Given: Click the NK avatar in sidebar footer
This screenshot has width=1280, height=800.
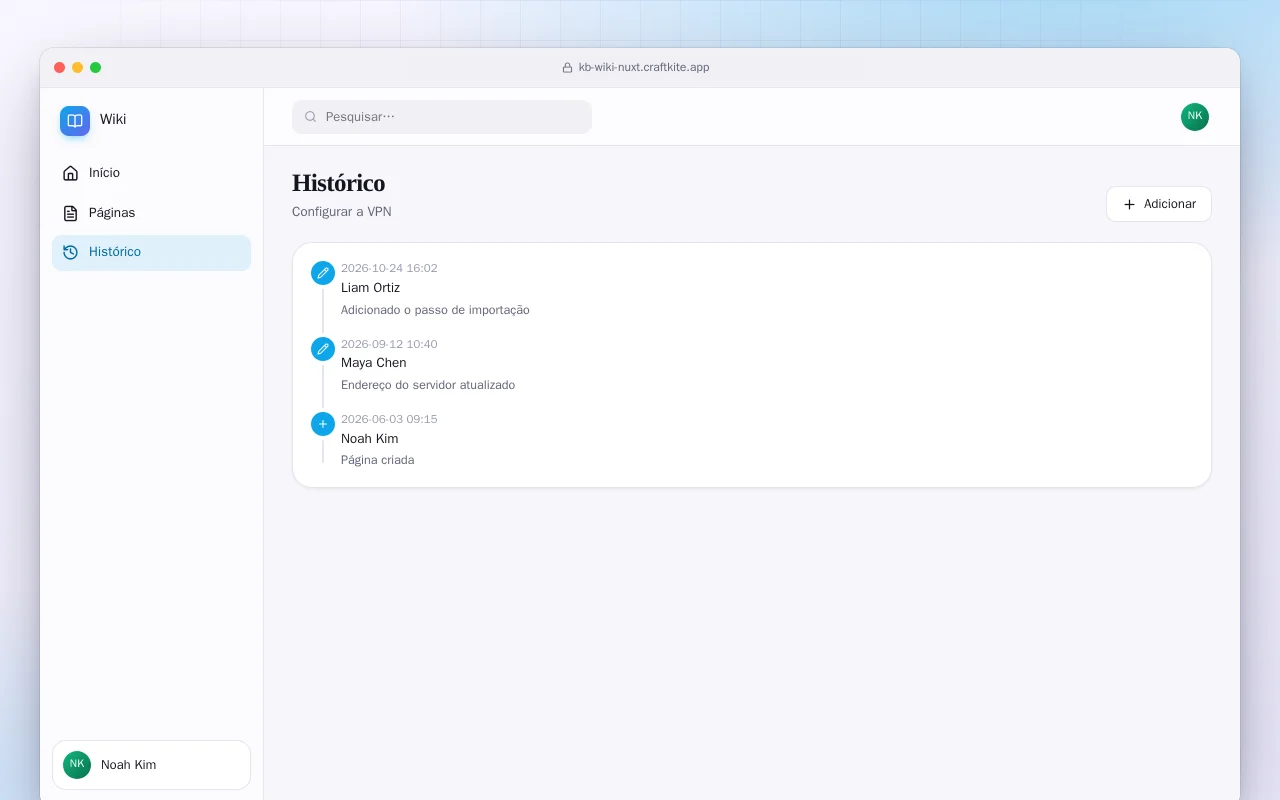Looking at the screenshot, I should 77,765.
